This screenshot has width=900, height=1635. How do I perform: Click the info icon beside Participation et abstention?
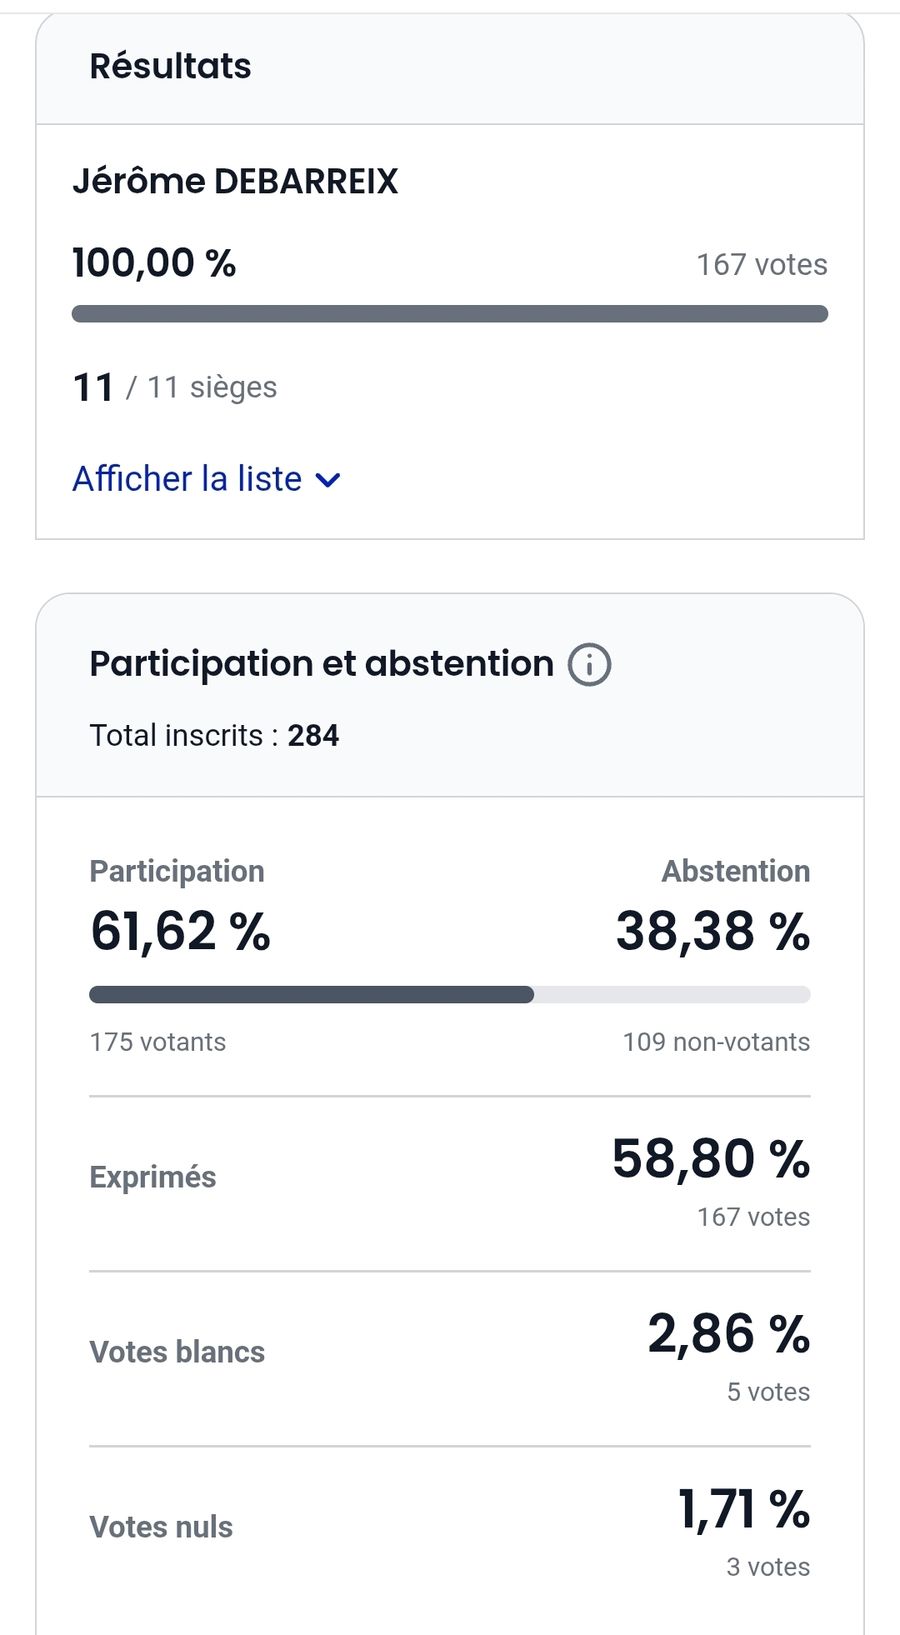point(589,665)
